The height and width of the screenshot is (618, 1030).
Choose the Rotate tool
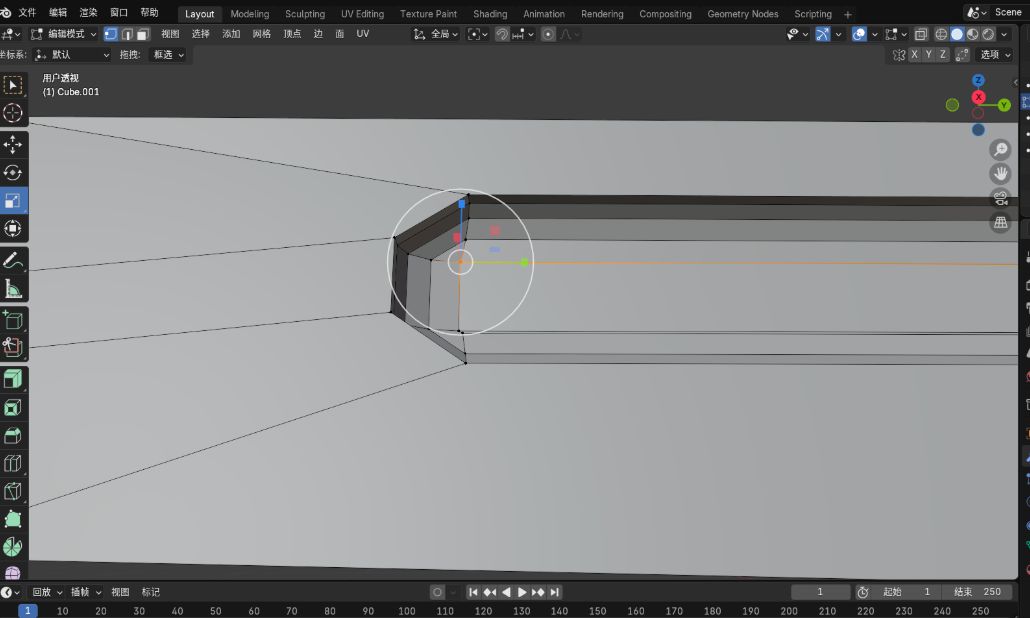[x=13, y=173]
